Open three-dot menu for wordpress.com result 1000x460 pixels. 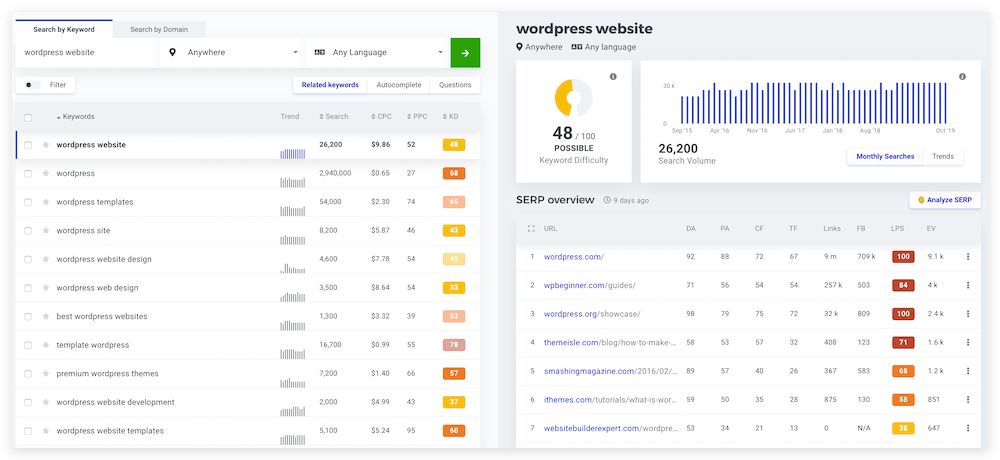967,257
